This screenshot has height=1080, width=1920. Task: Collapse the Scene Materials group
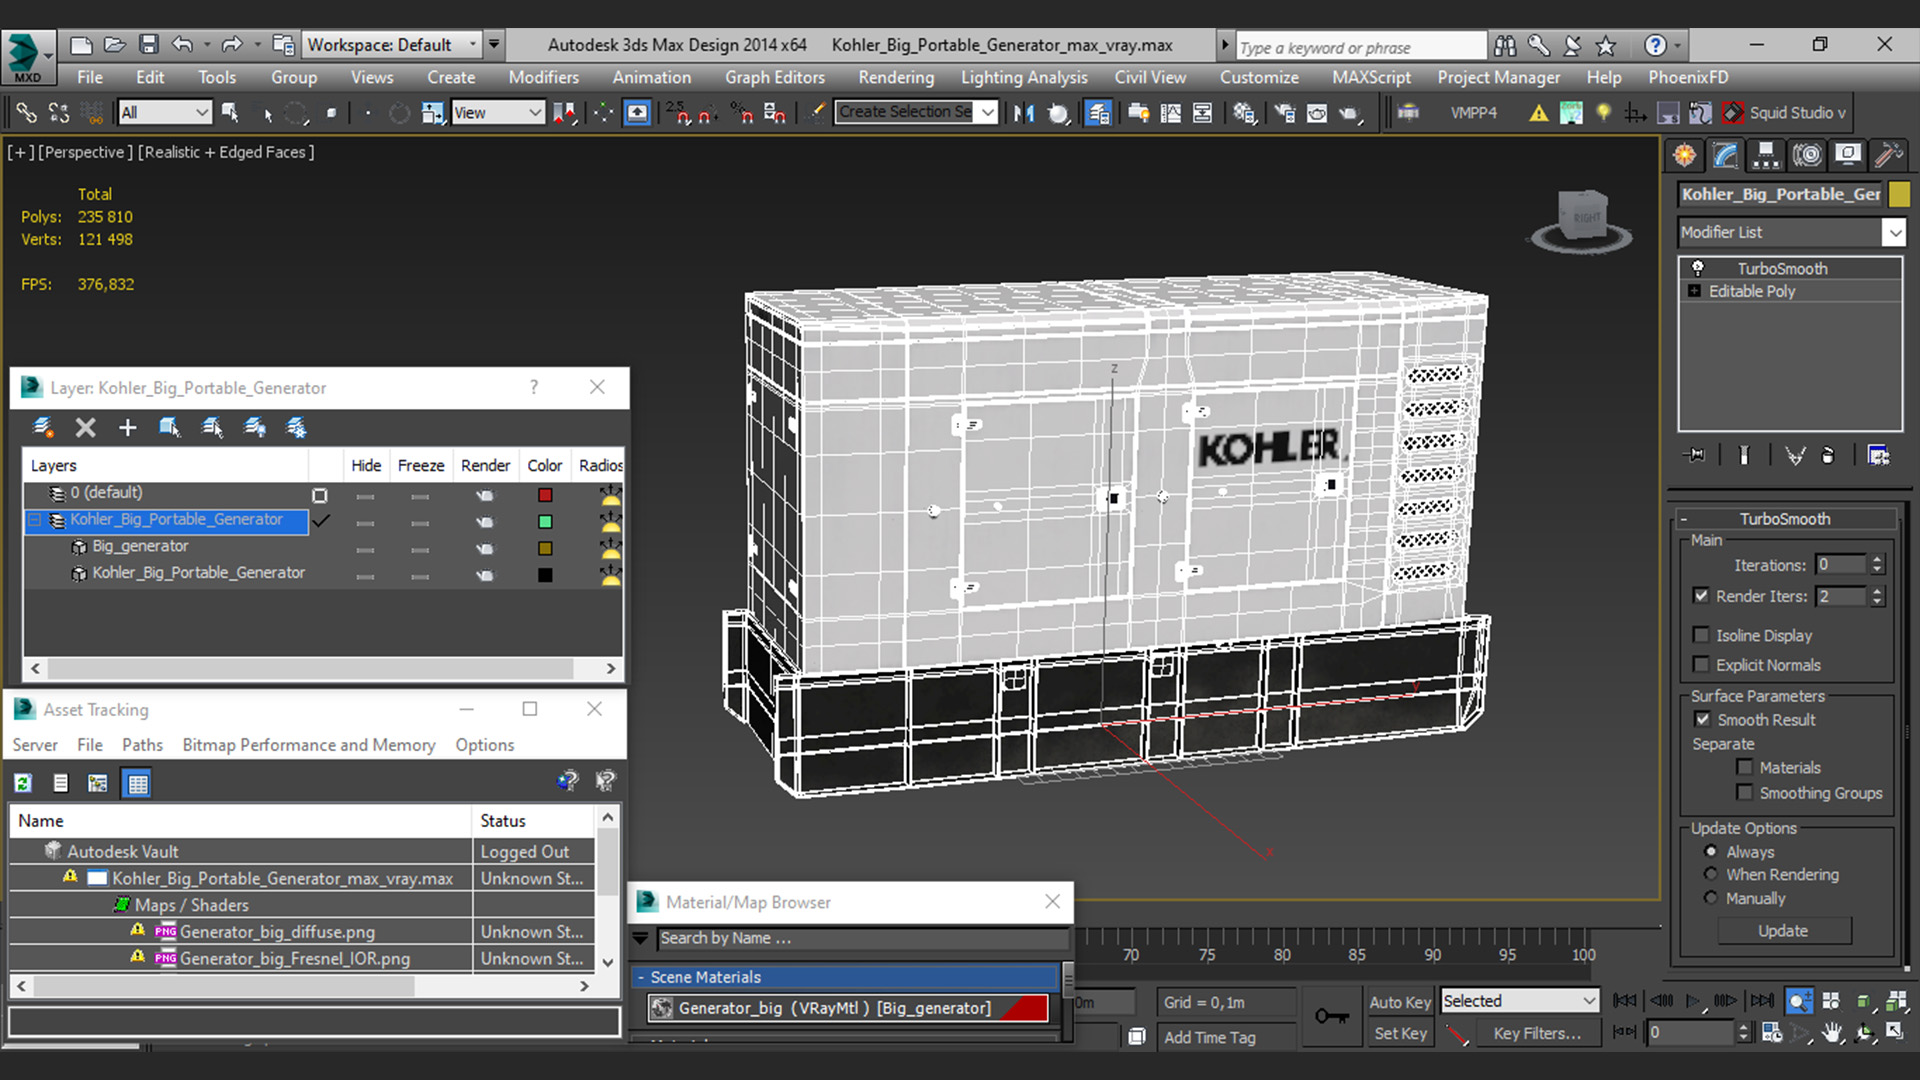pos(641,977)
